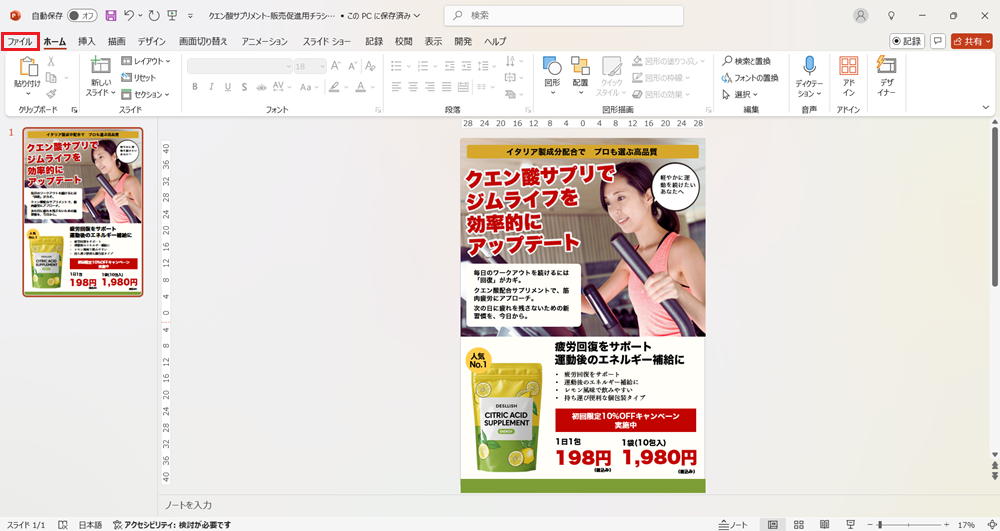Open 検索と置換 in editing group
1000x531 pixels.
746,61
